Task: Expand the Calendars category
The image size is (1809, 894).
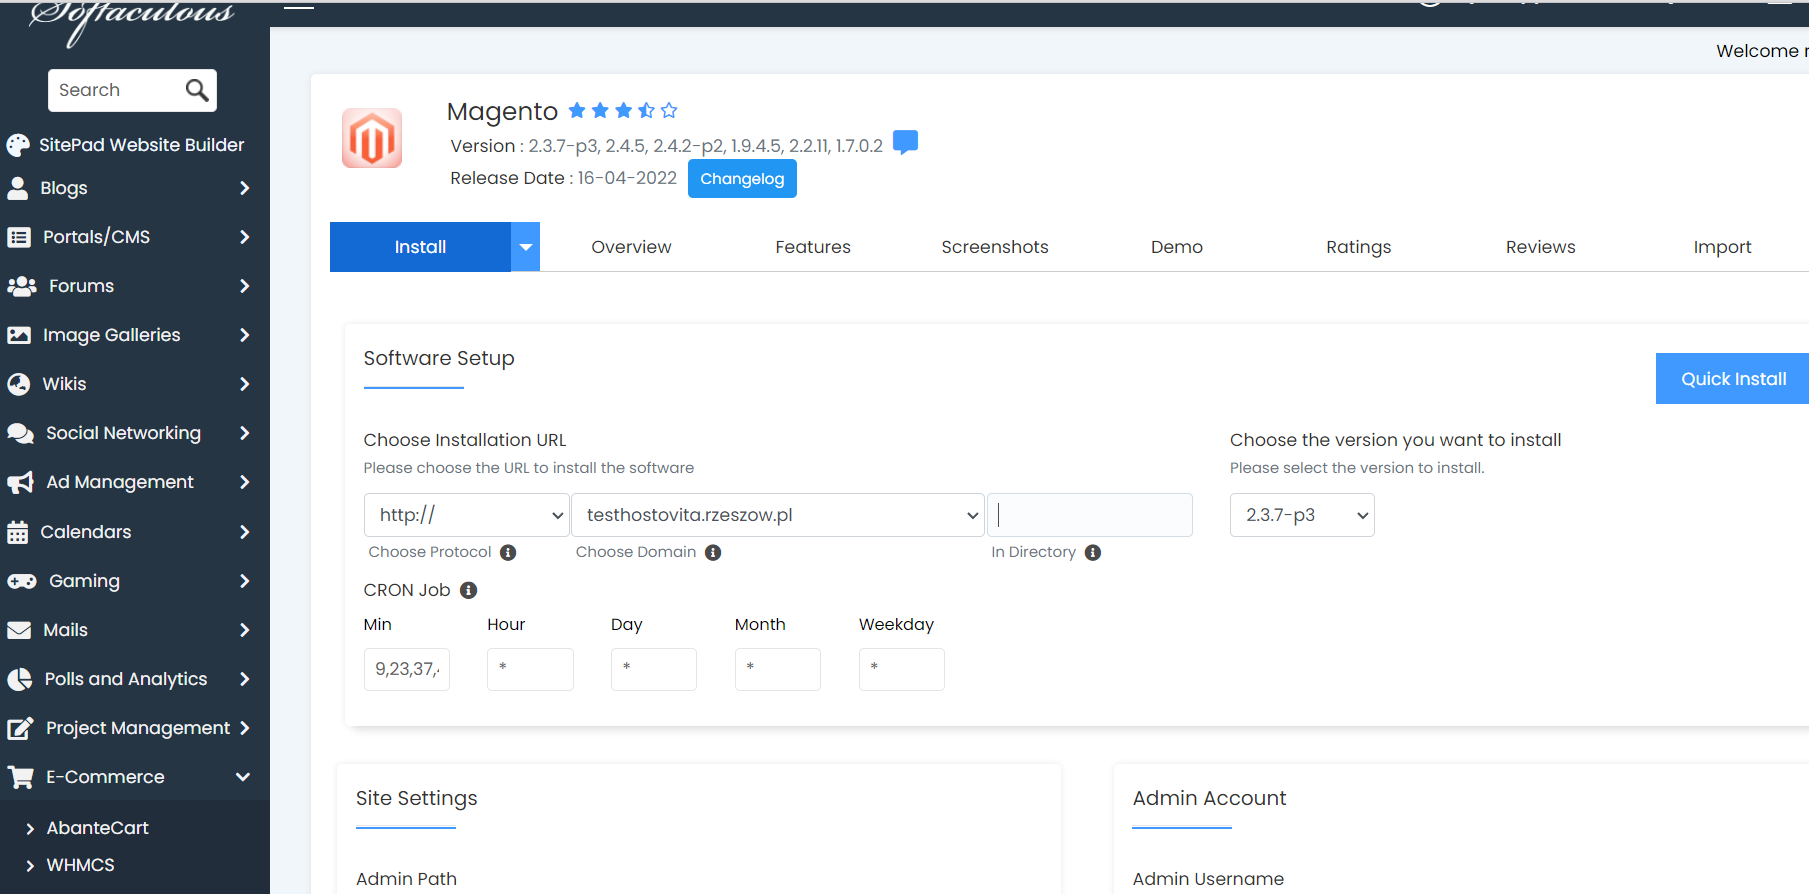Action: click(x=244, y=532)
